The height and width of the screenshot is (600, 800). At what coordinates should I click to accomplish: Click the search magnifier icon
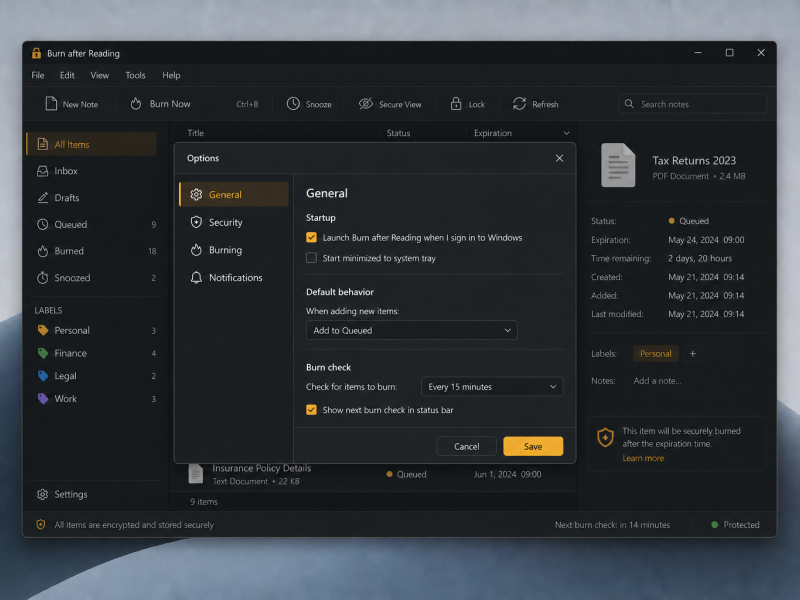629,104
